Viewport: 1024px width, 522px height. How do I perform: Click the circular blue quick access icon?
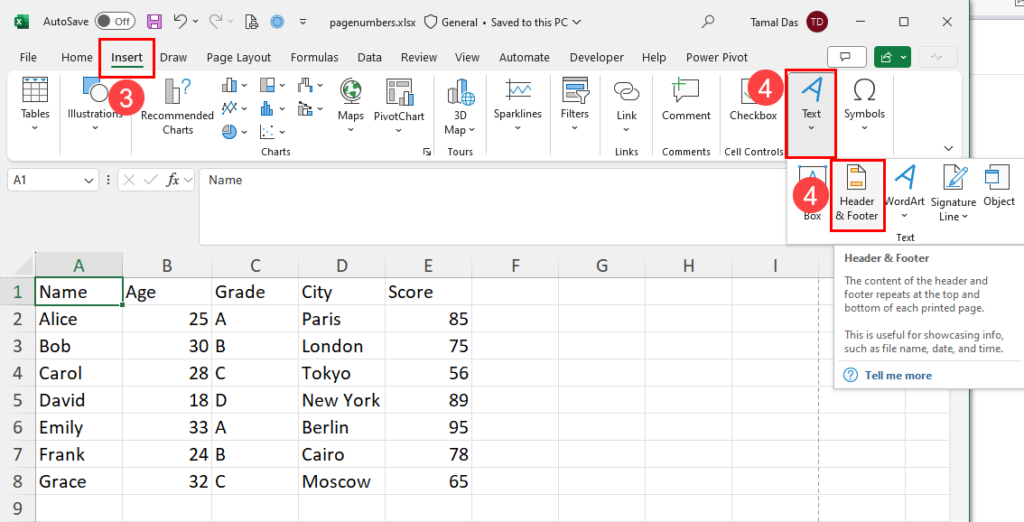pos(278,22)
